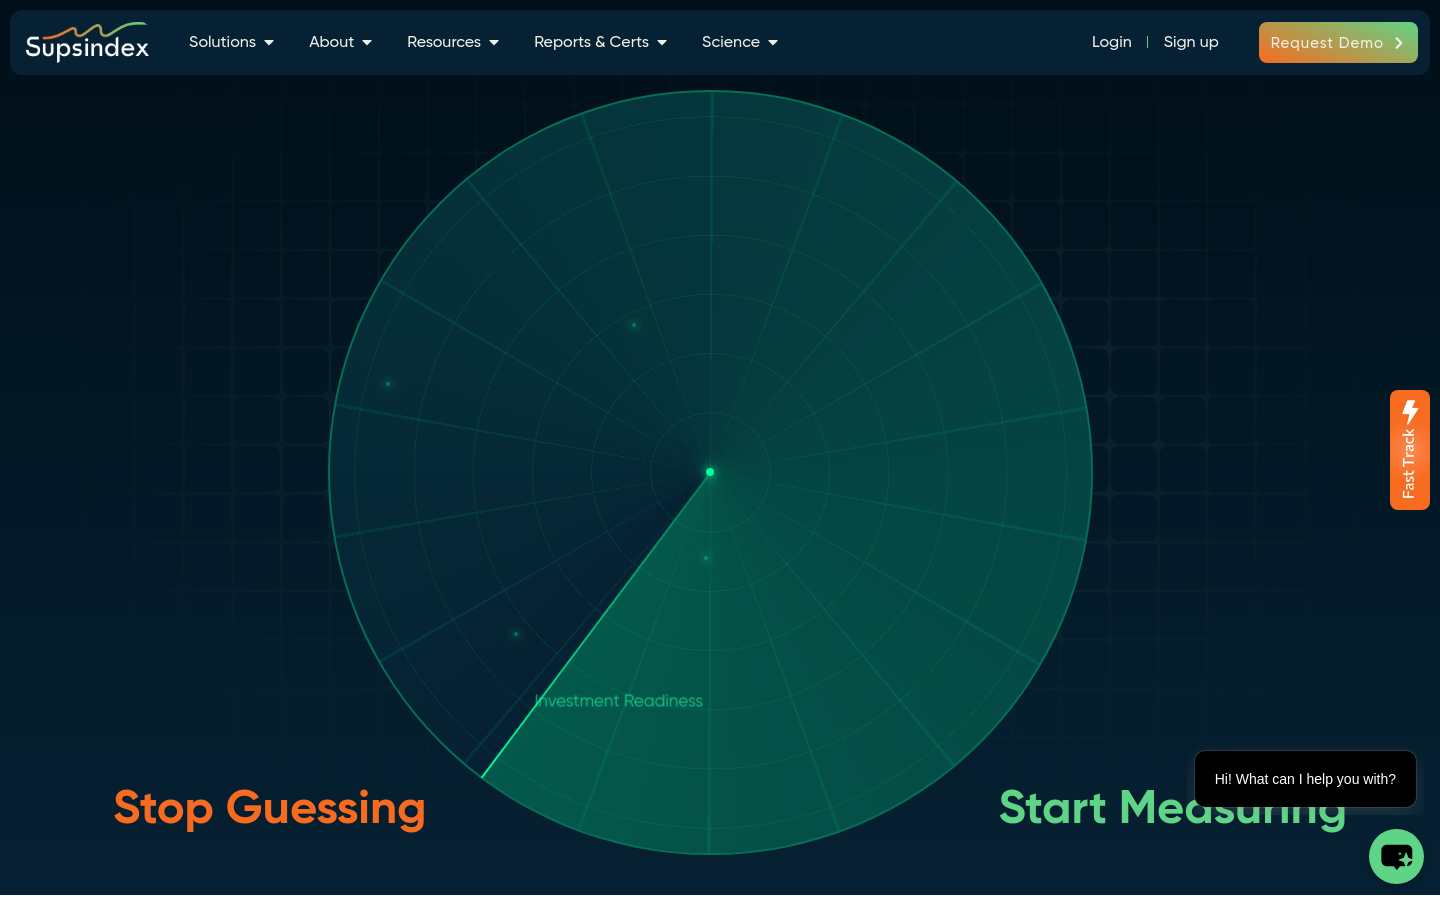Click the chat greeting message popup
The image size is (1440, 900).
[1305, 779]
